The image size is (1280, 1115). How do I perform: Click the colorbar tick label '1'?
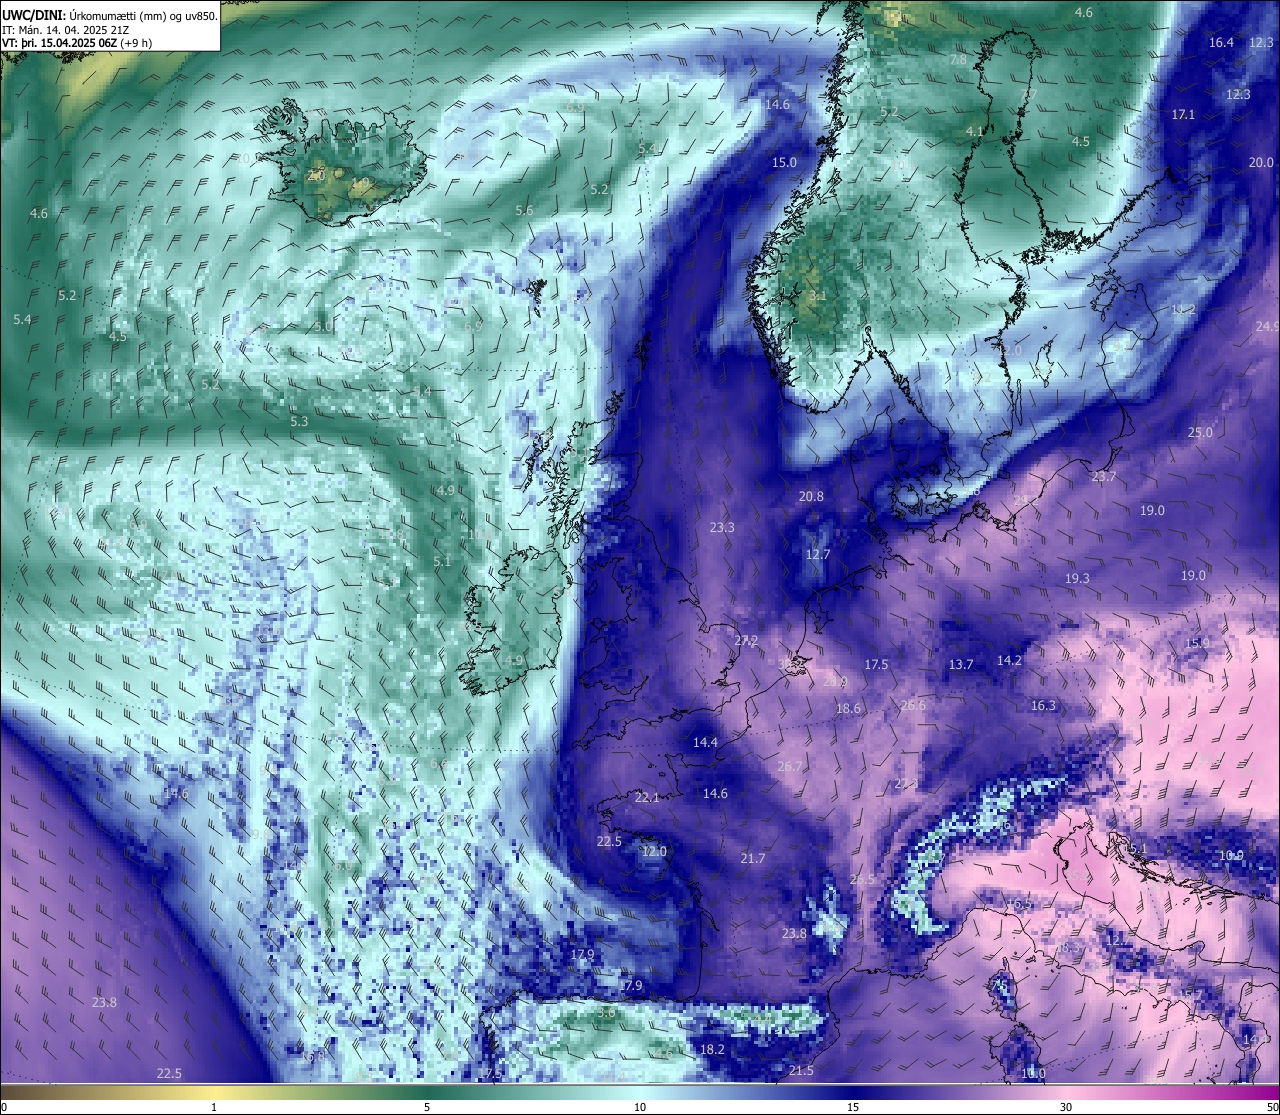(214, 1107)
